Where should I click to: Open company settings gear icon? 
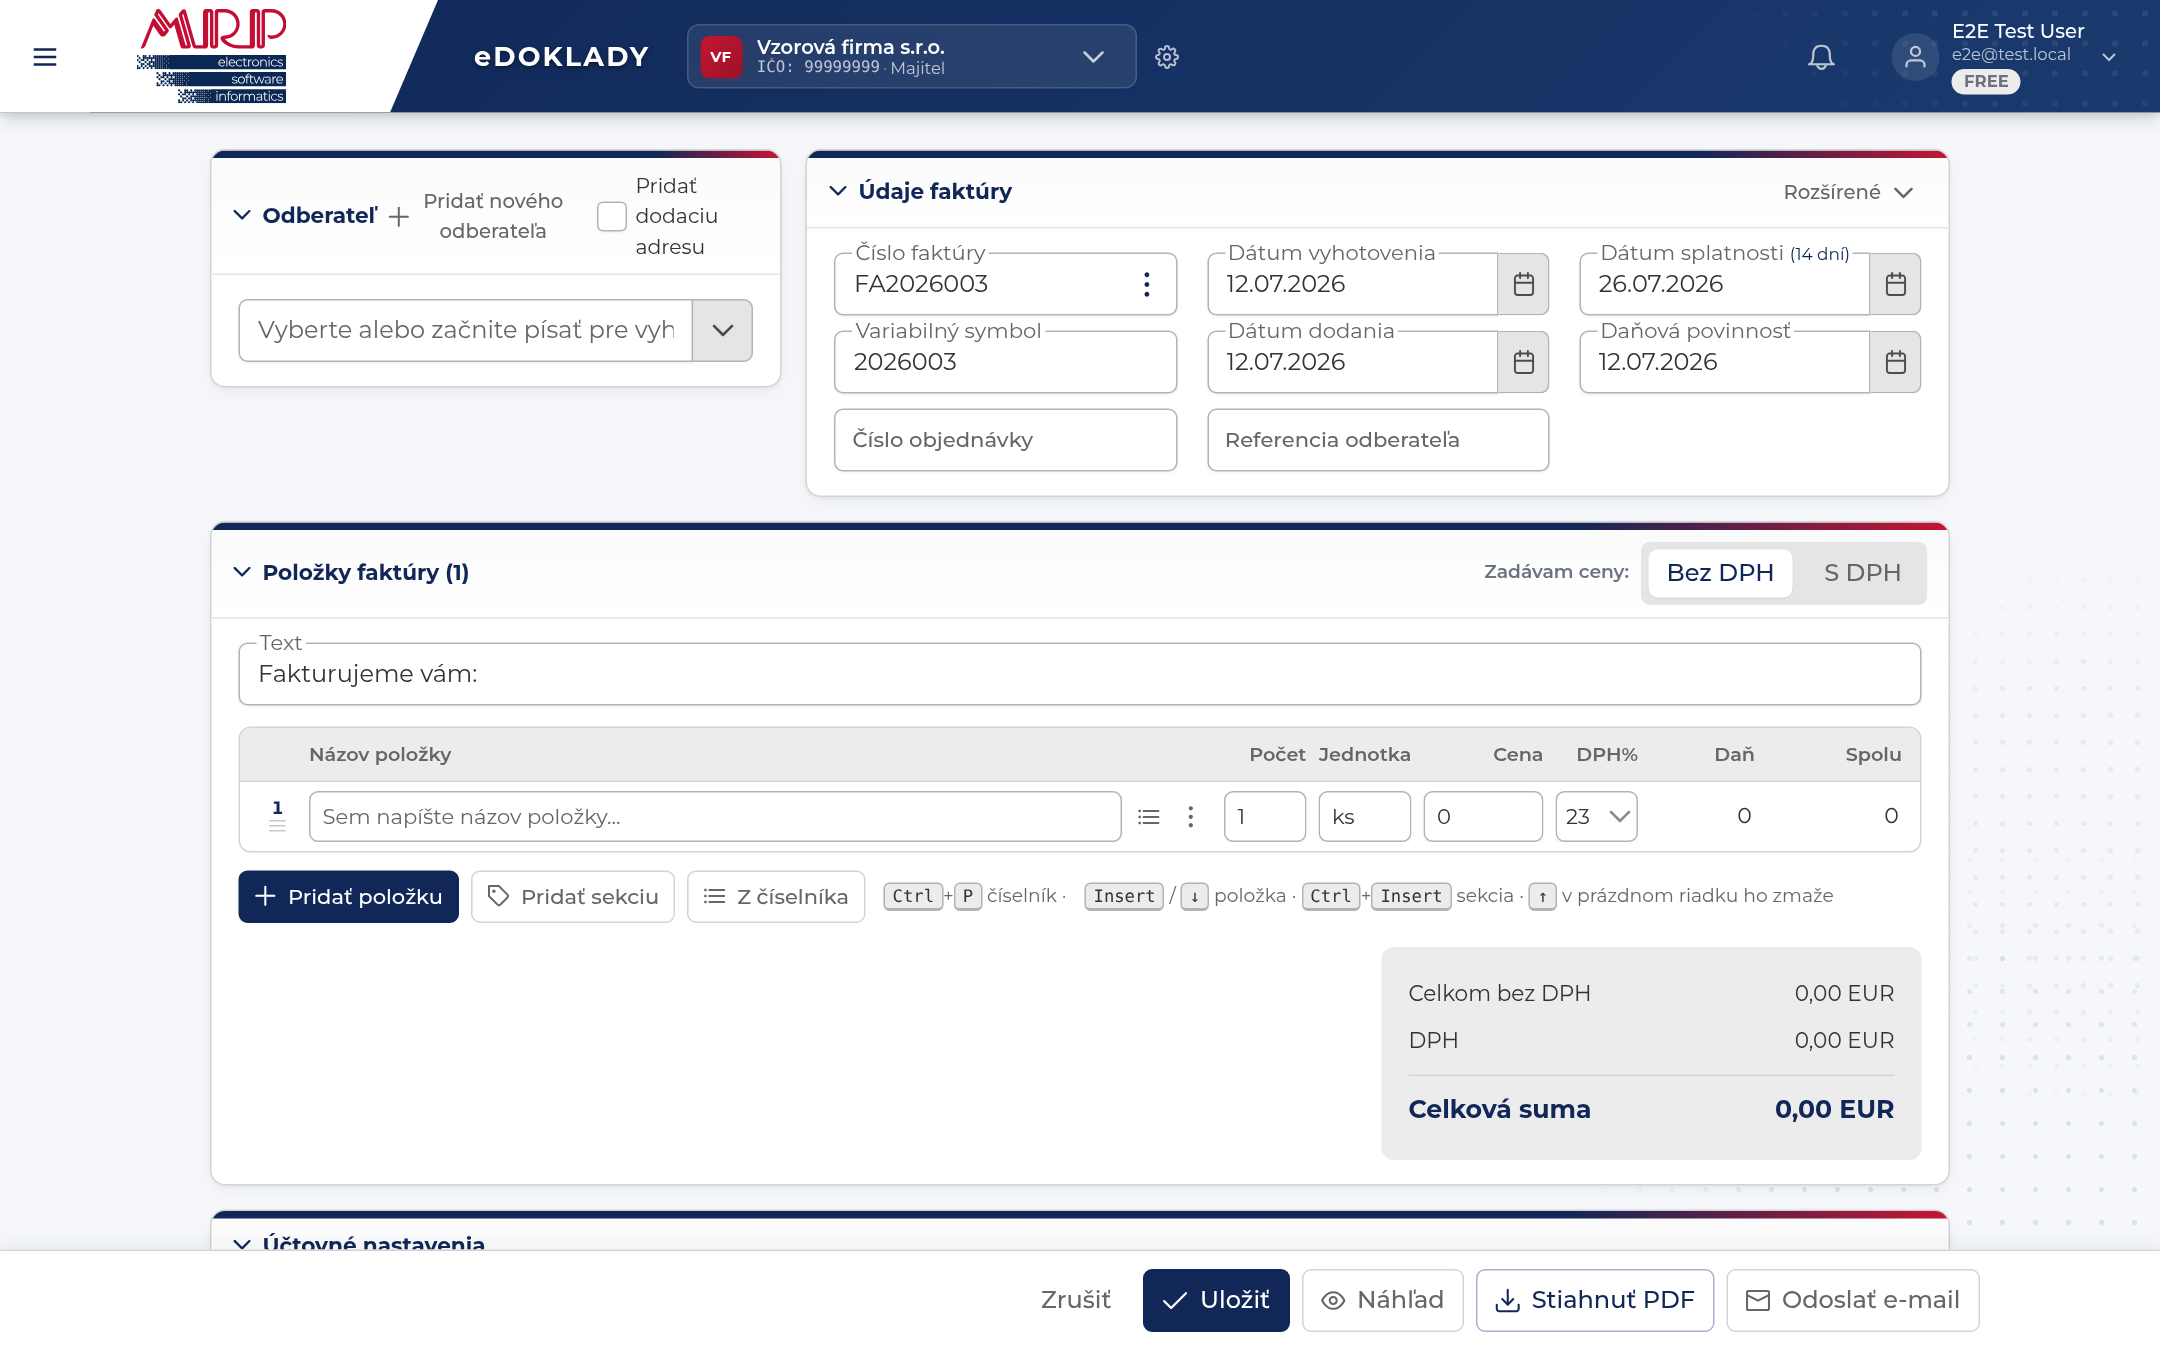pyautogui.click(x=1167, y=57)
